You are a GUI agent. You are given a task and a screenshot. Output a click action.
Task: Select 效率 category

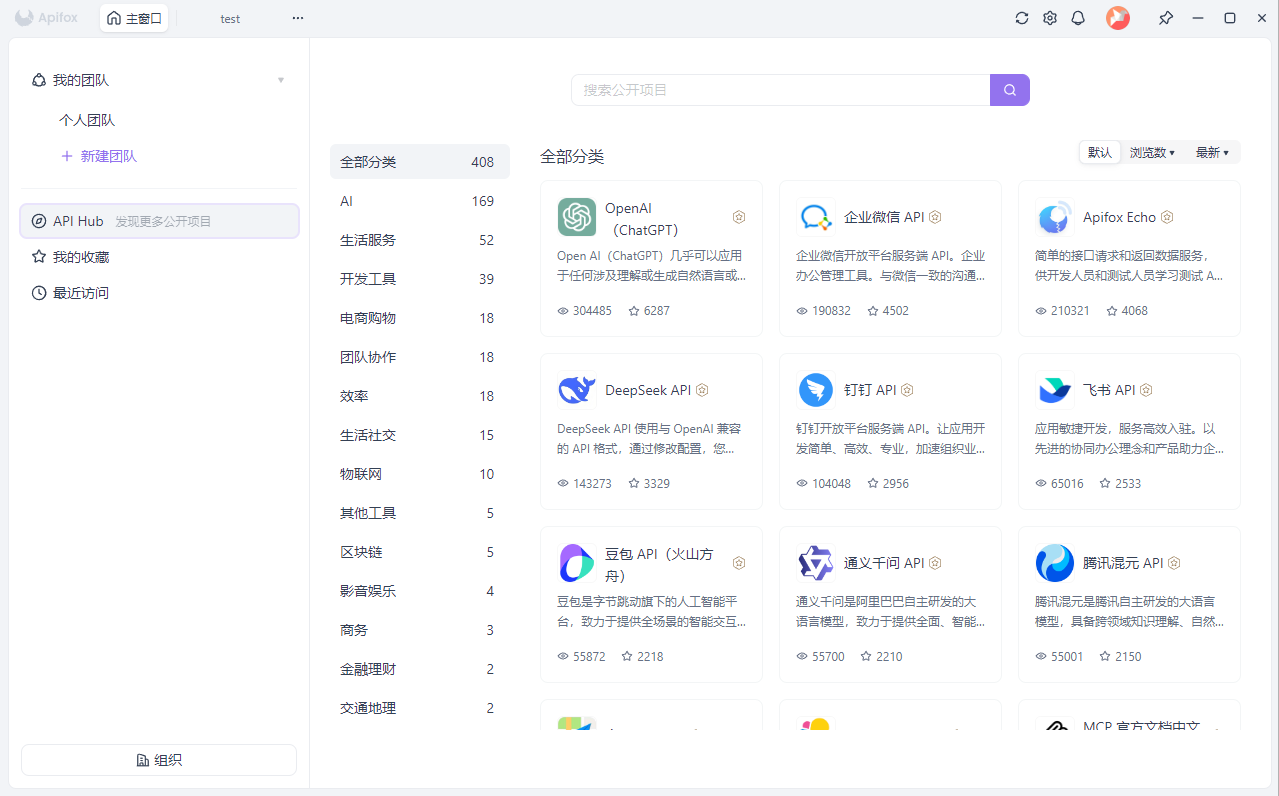click(x=420, y=396)
